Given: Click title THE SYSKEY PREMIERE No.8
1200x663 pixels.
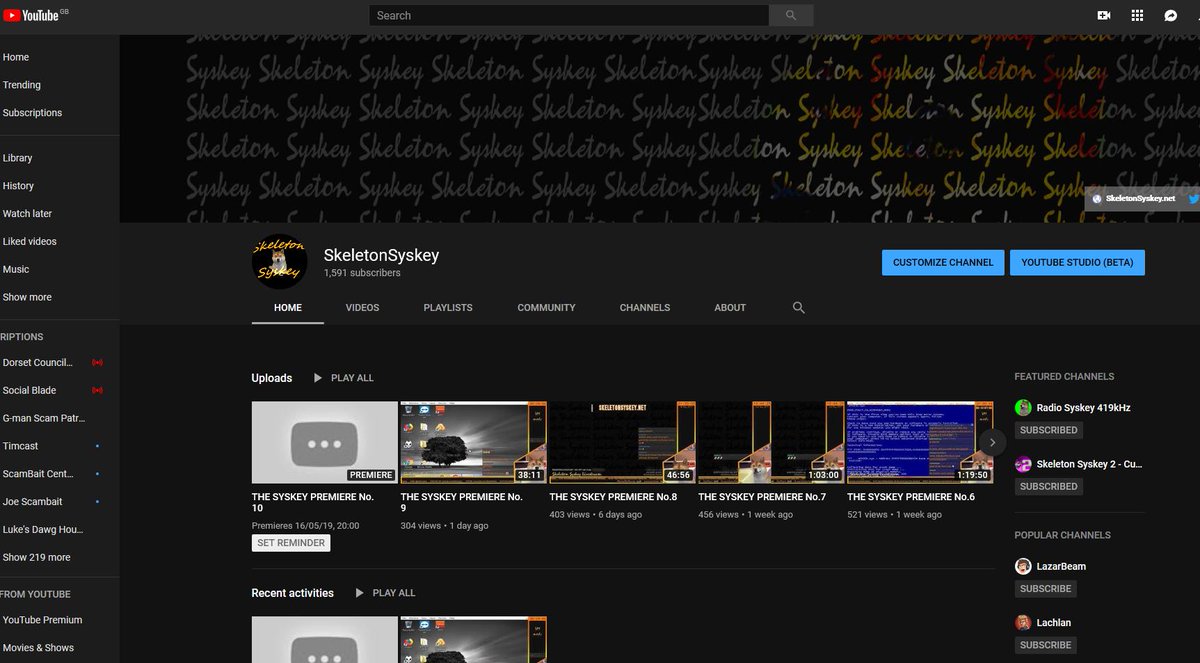Looking at the screenshot, I should (x=613, y=497).
